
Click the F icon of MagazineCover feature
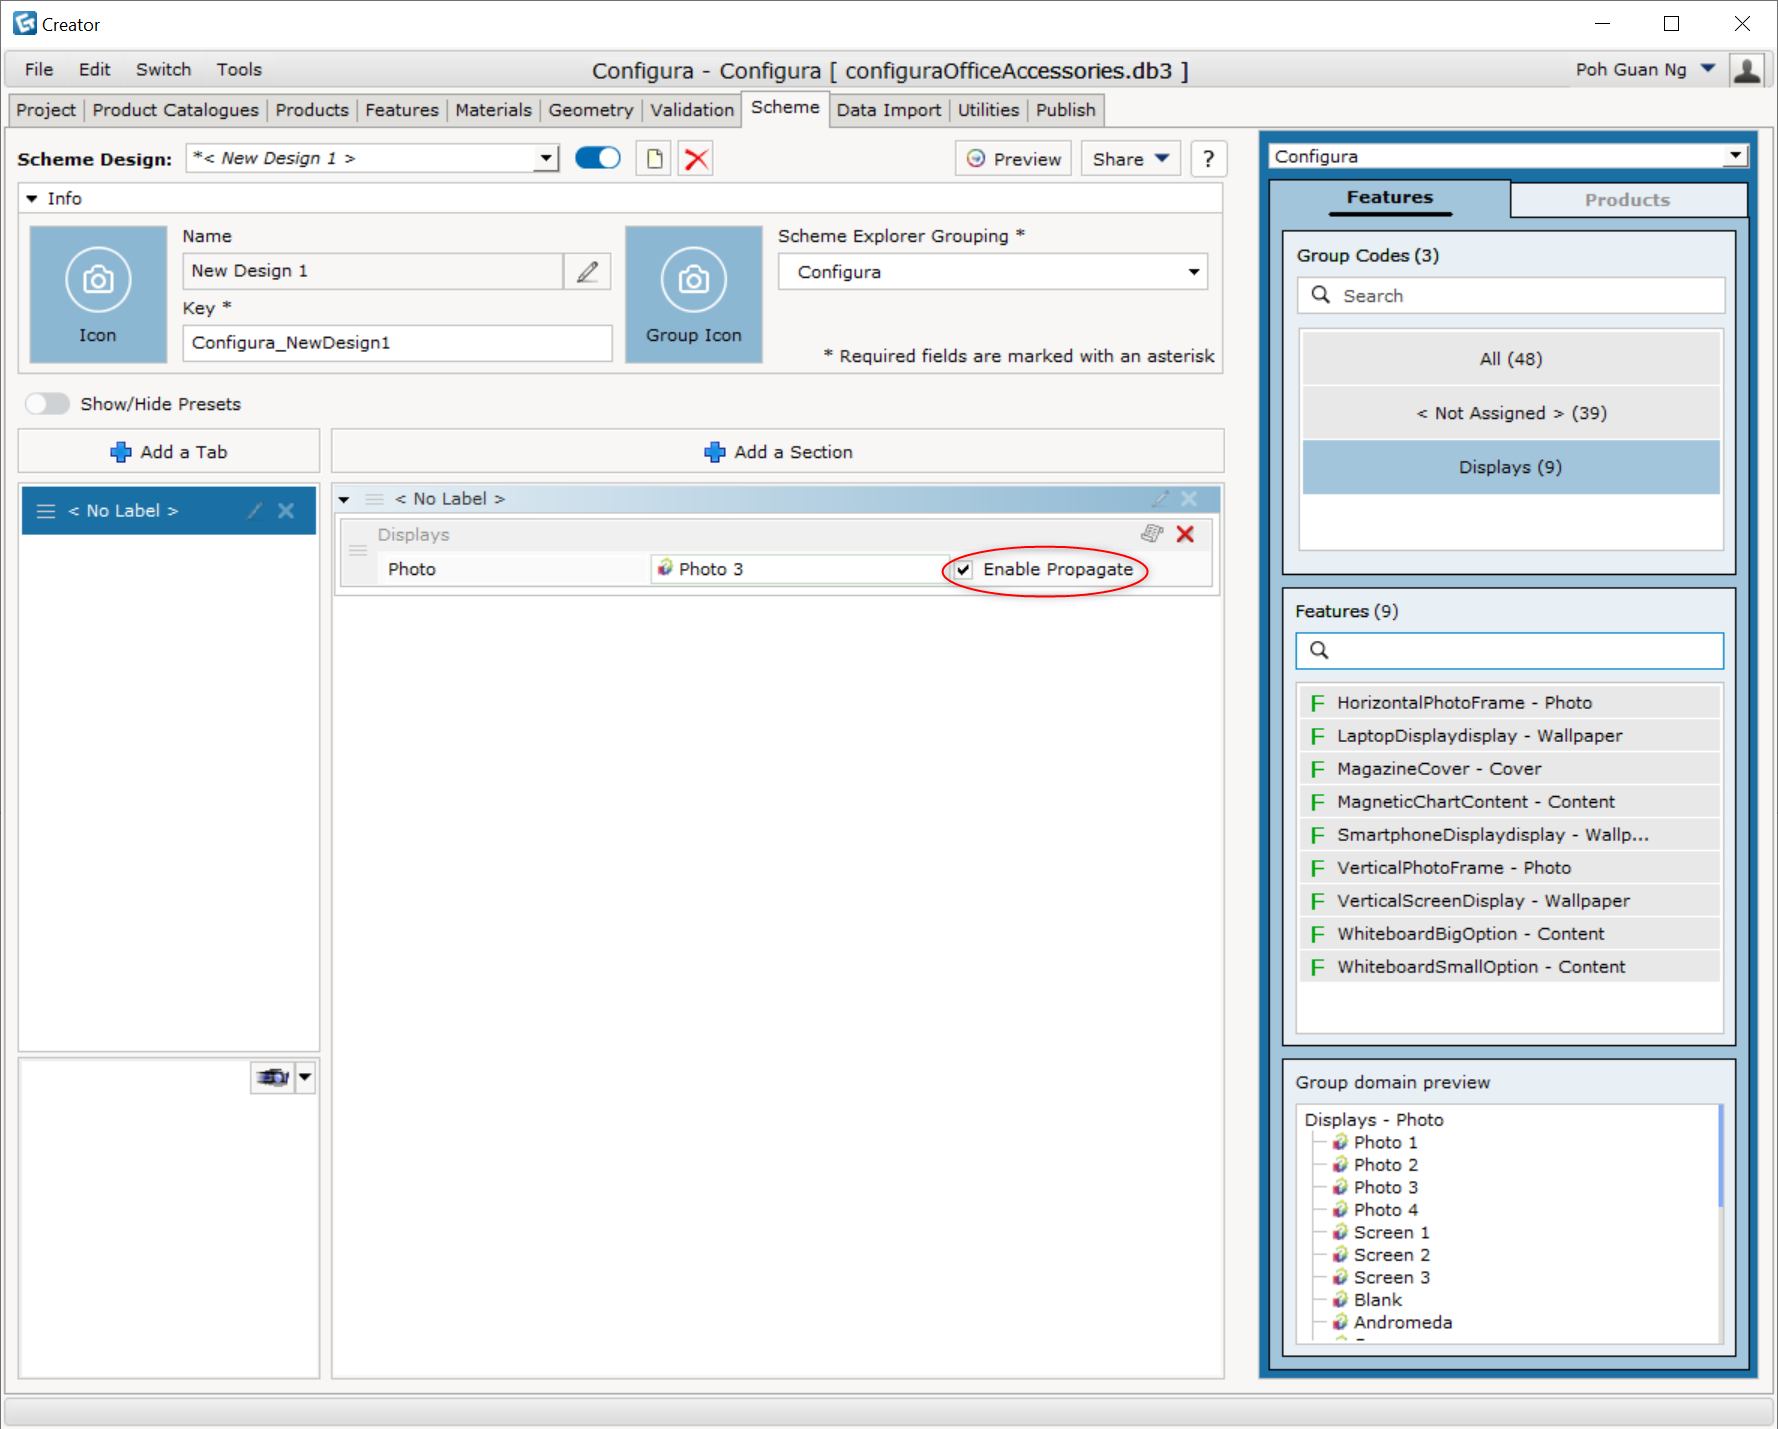pos(1317,769)
